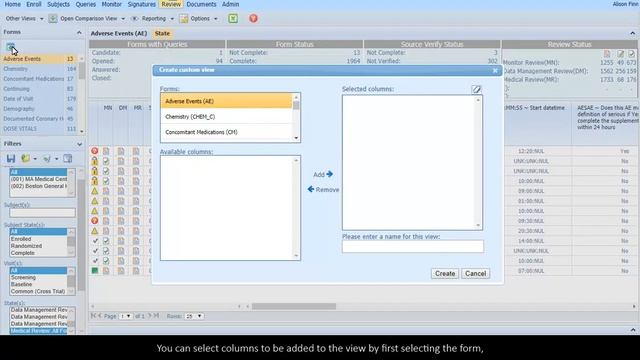
Task: Toggle MN review check in third lock row
Action: coord(106,181)
